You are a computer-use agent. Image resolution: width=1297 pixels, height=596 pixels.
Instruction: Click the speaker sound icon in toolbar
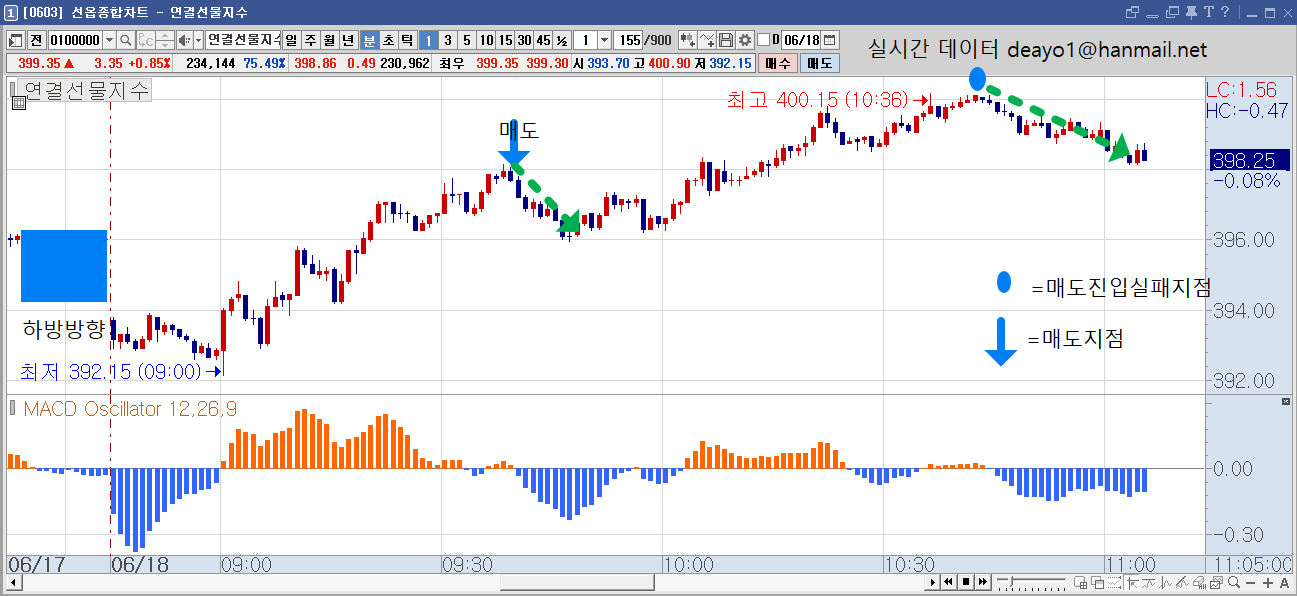183,40
